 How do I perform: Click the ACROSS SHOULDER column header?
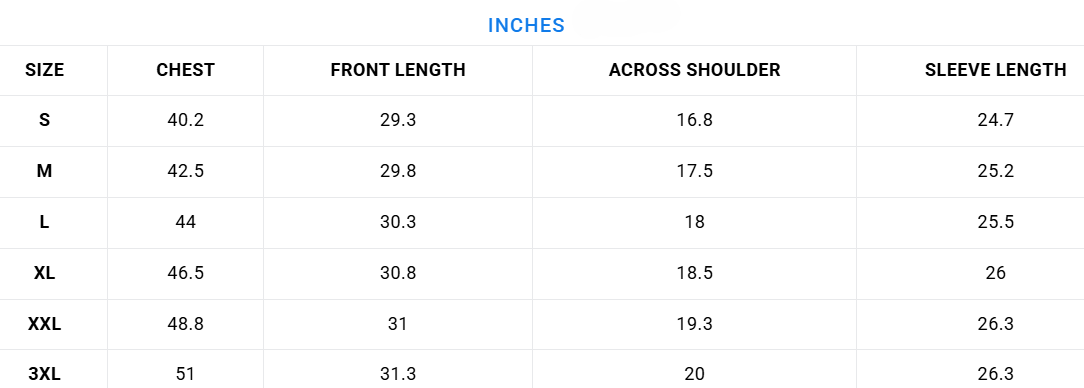click(694, 70)
